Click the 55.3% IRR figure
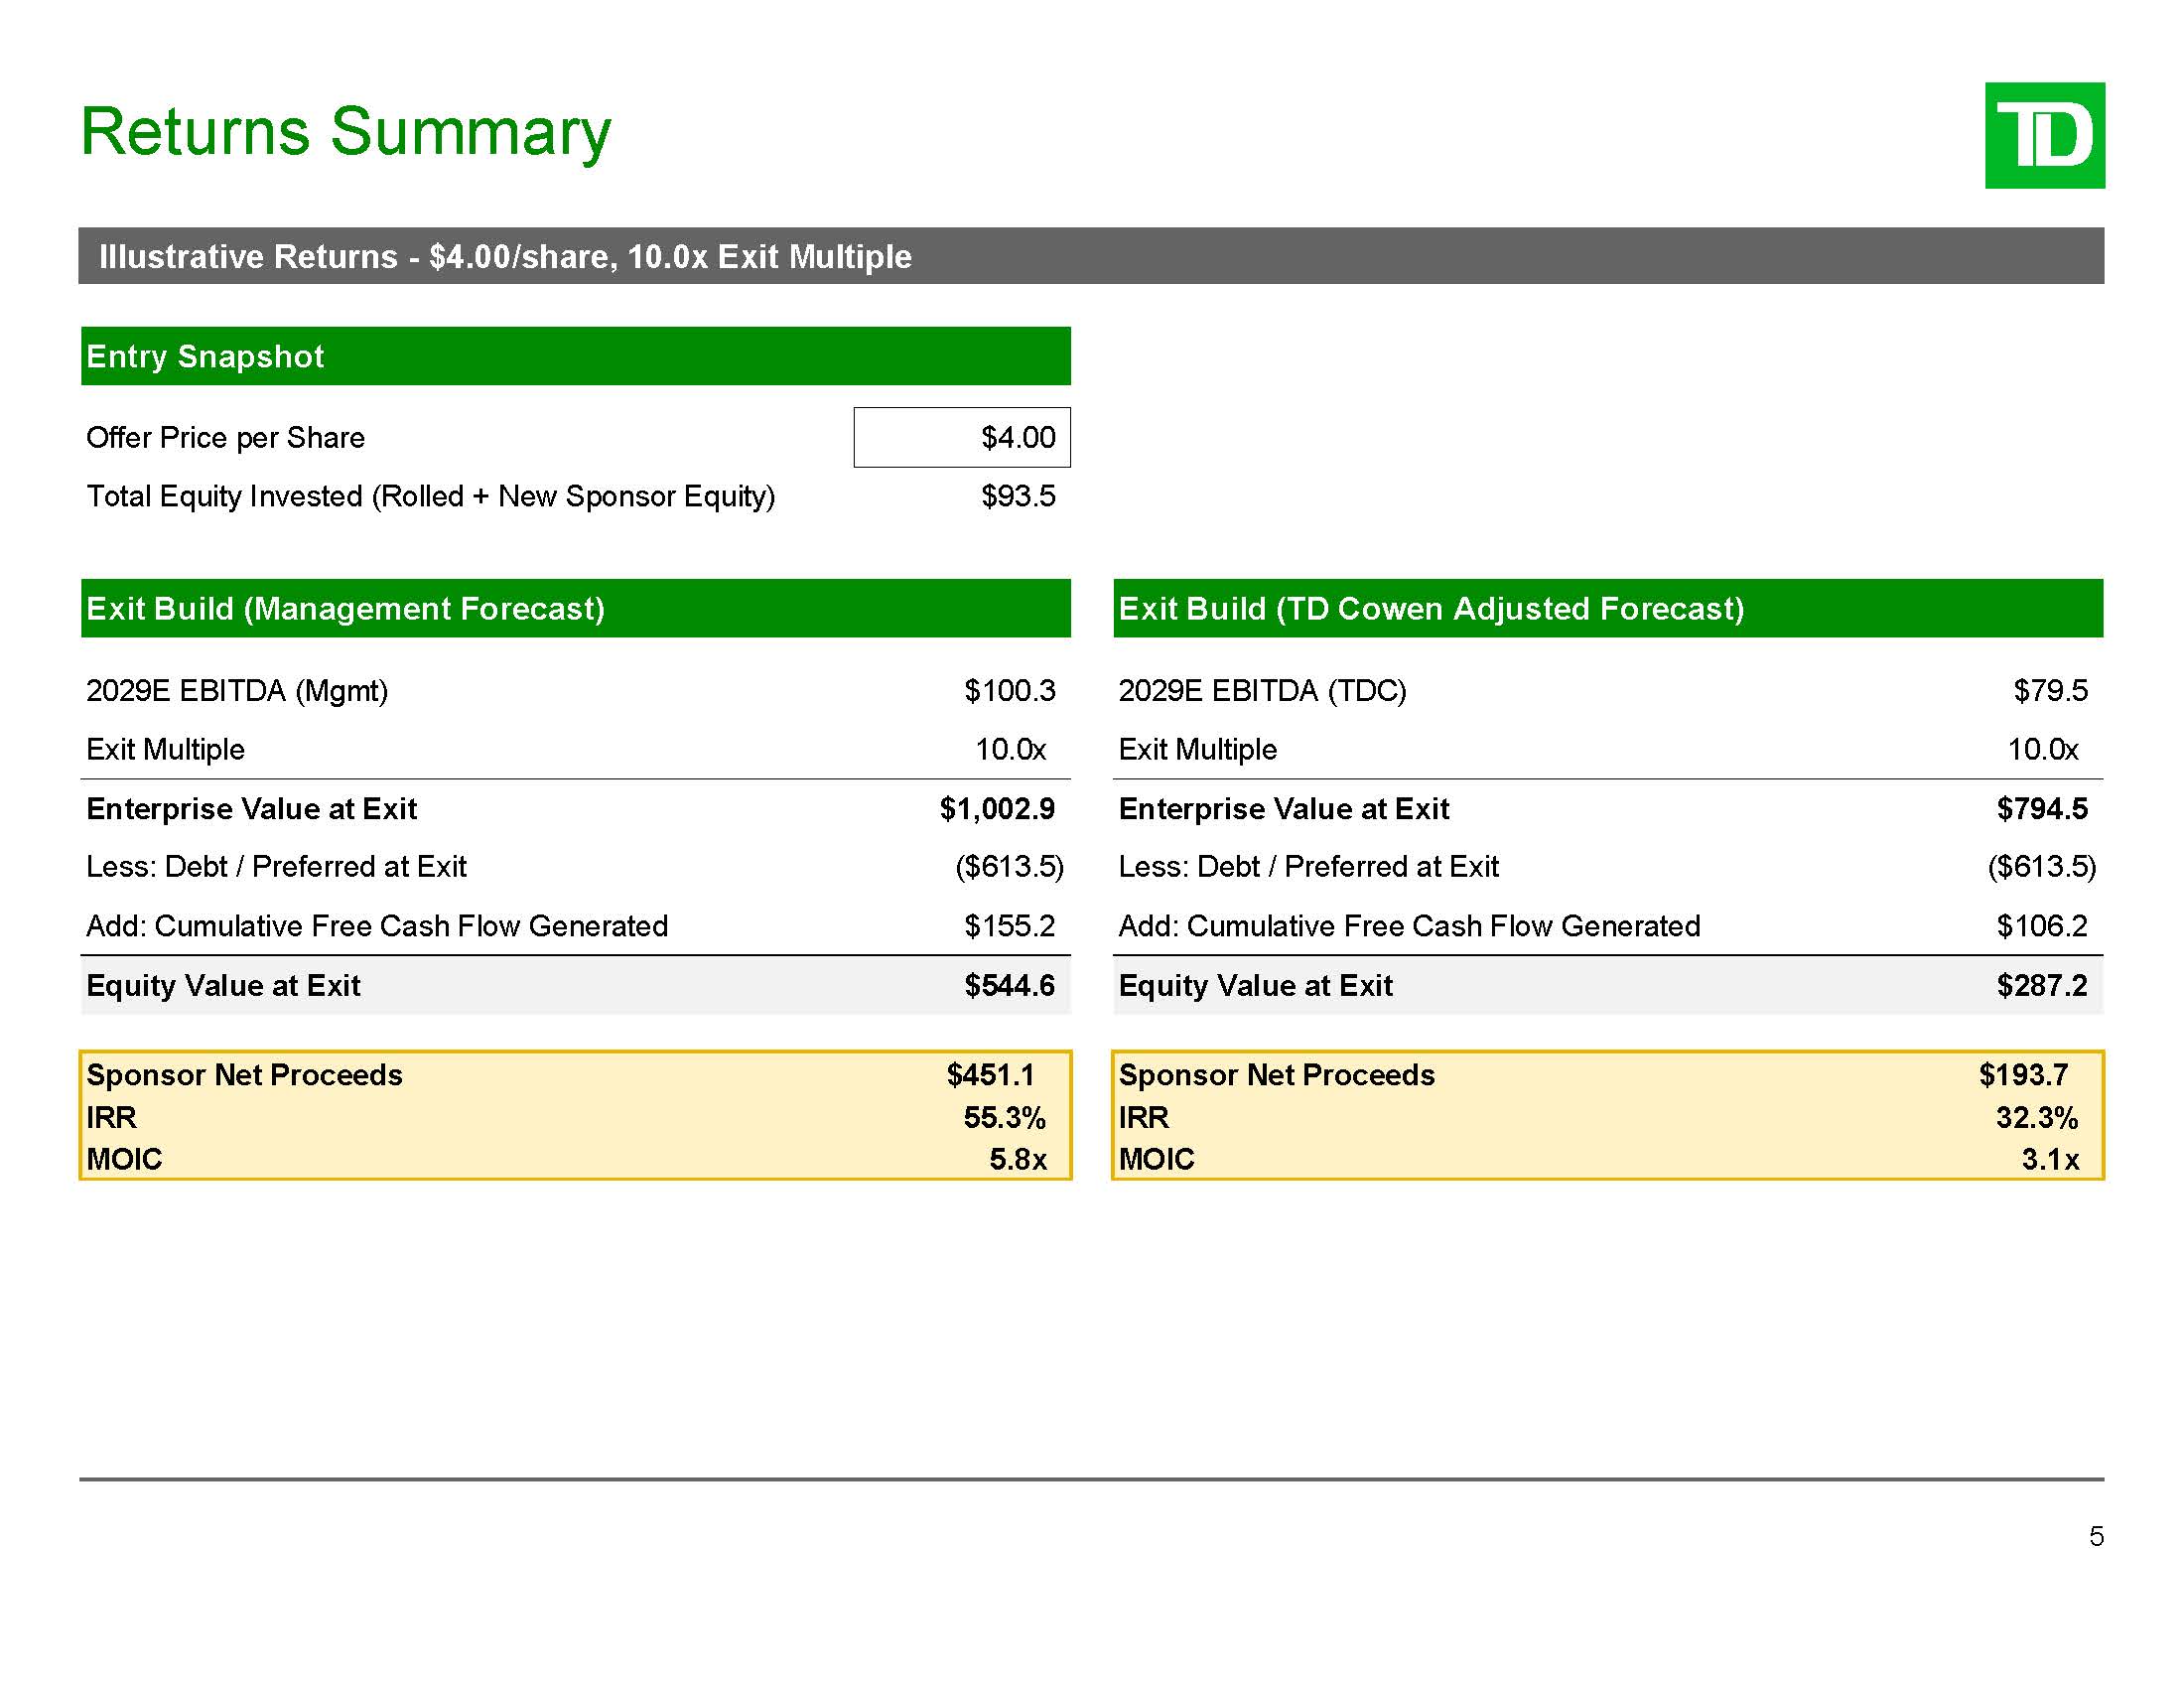The image size is (2184, 1688). [1004, 1117]
